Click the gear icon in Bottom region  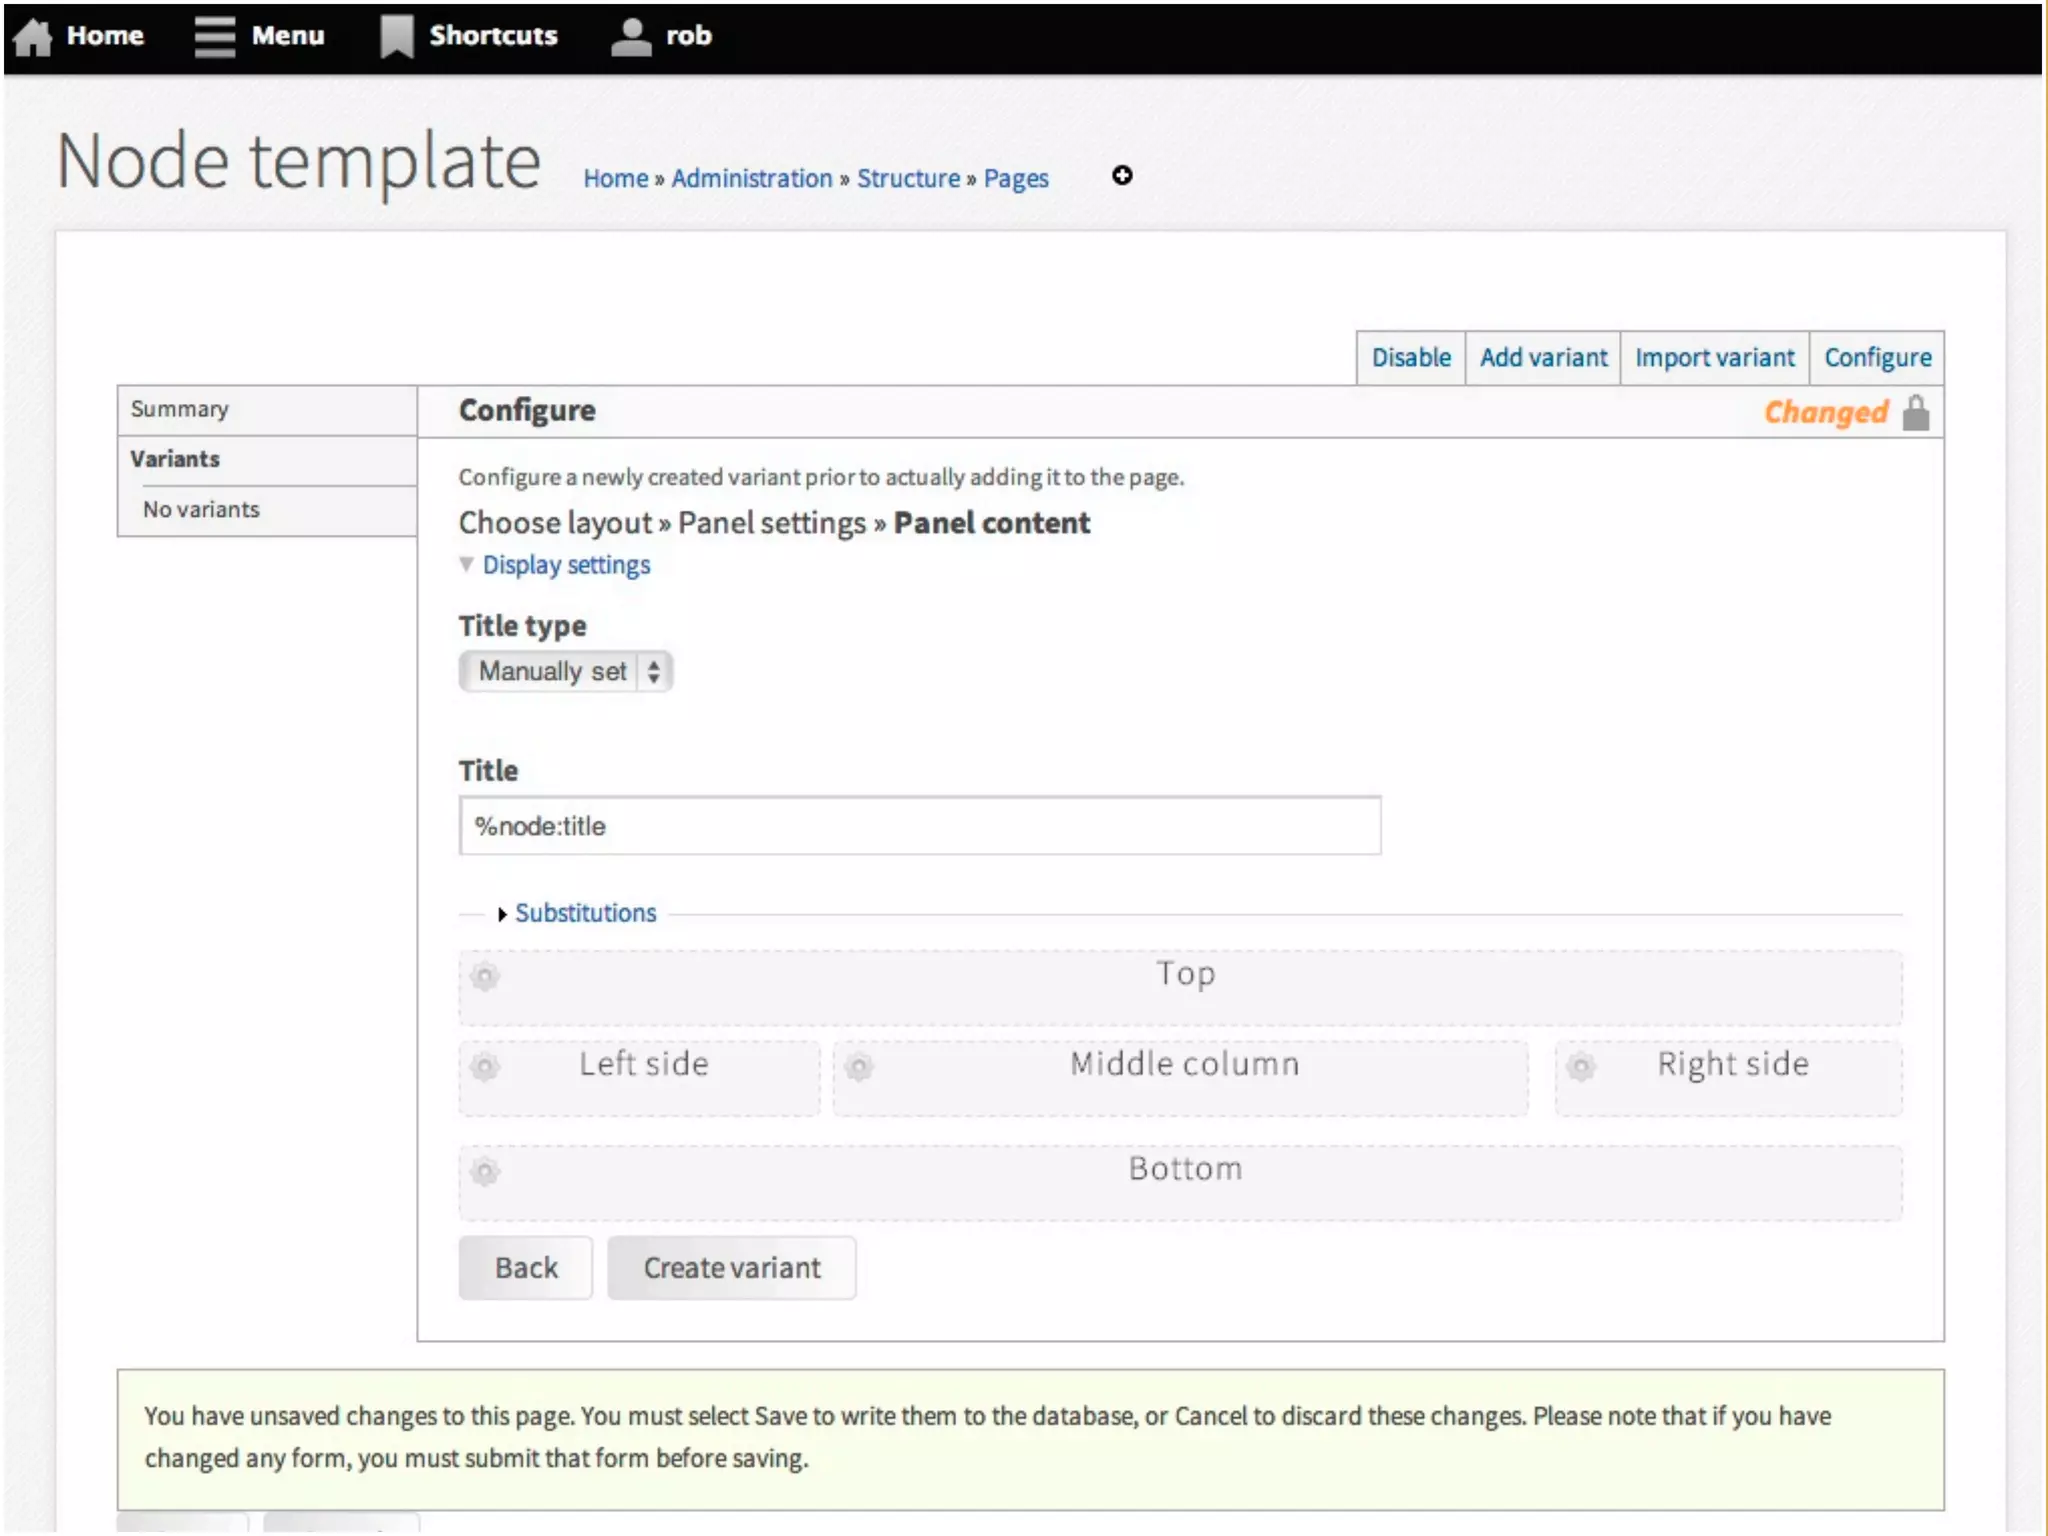pyautogui.click(x=485, y=1171)
